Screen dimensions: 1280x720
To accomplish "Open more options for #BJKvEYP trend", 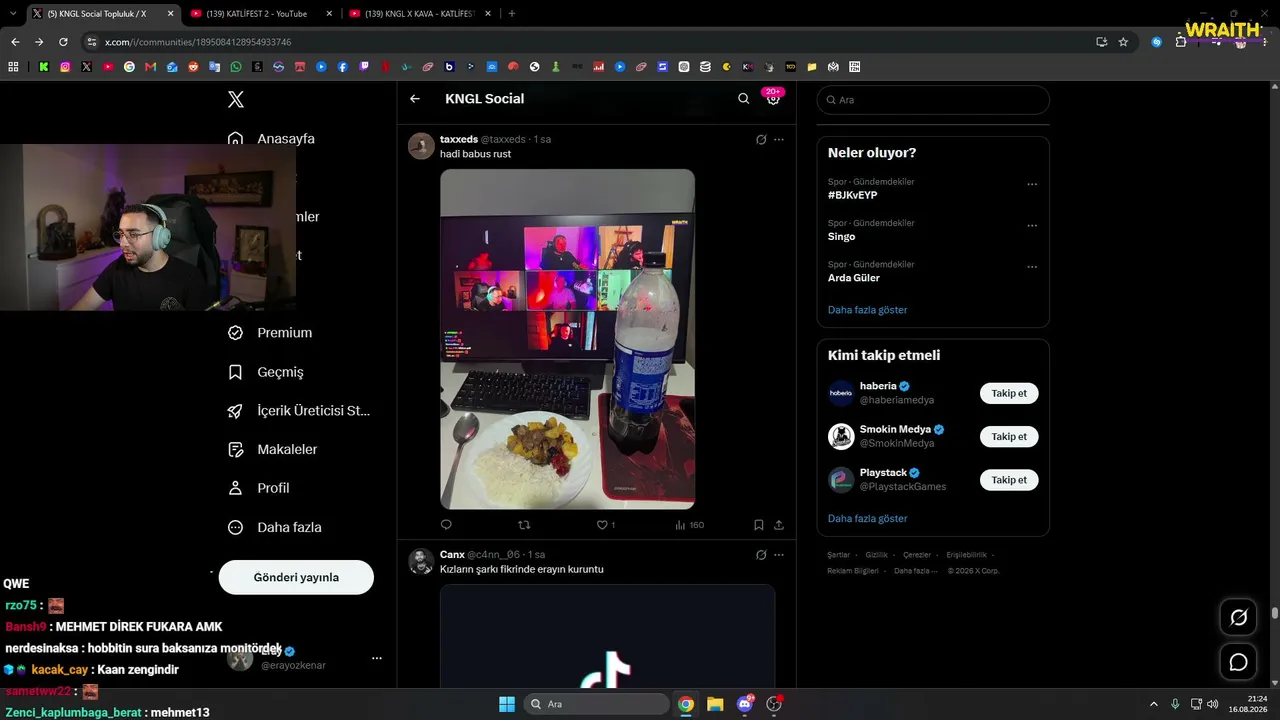I will coord(1032,185).
